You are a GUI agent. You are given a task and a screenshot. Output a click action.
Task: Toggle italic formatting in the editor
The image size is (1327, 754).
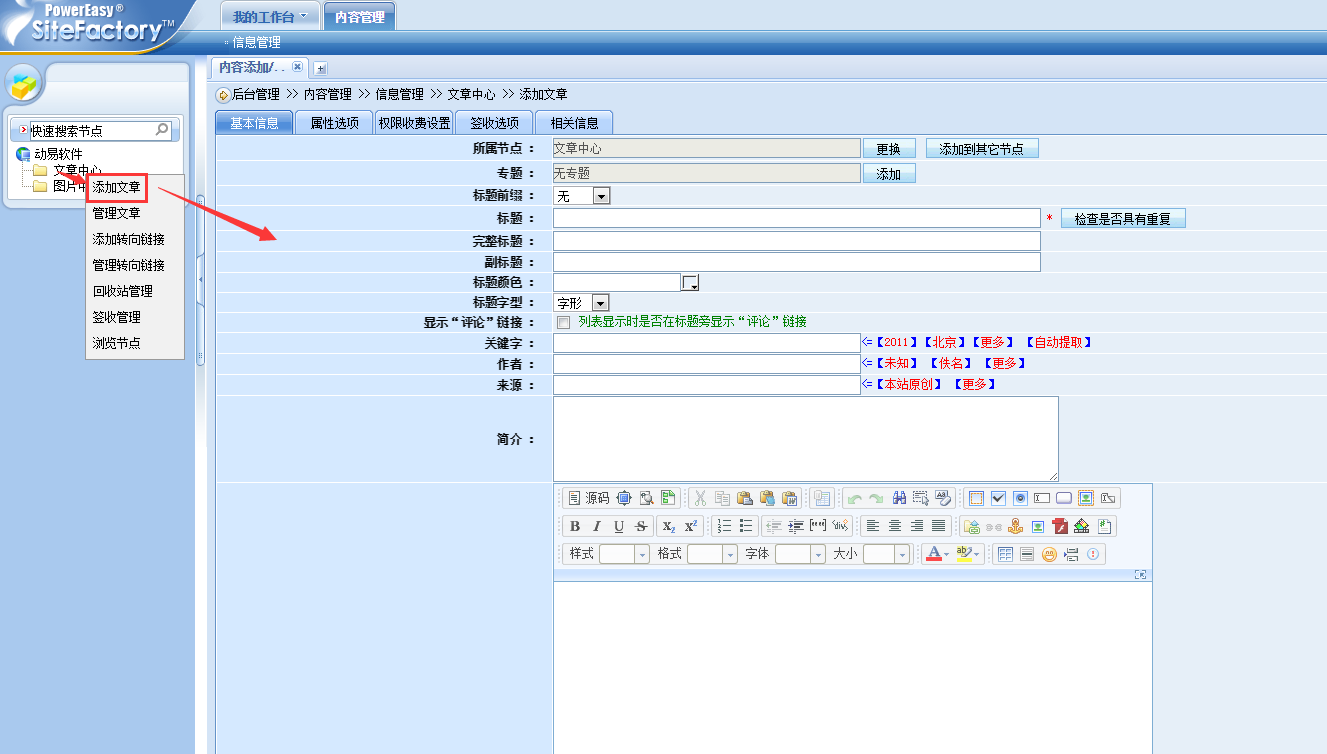coord(597,526)
